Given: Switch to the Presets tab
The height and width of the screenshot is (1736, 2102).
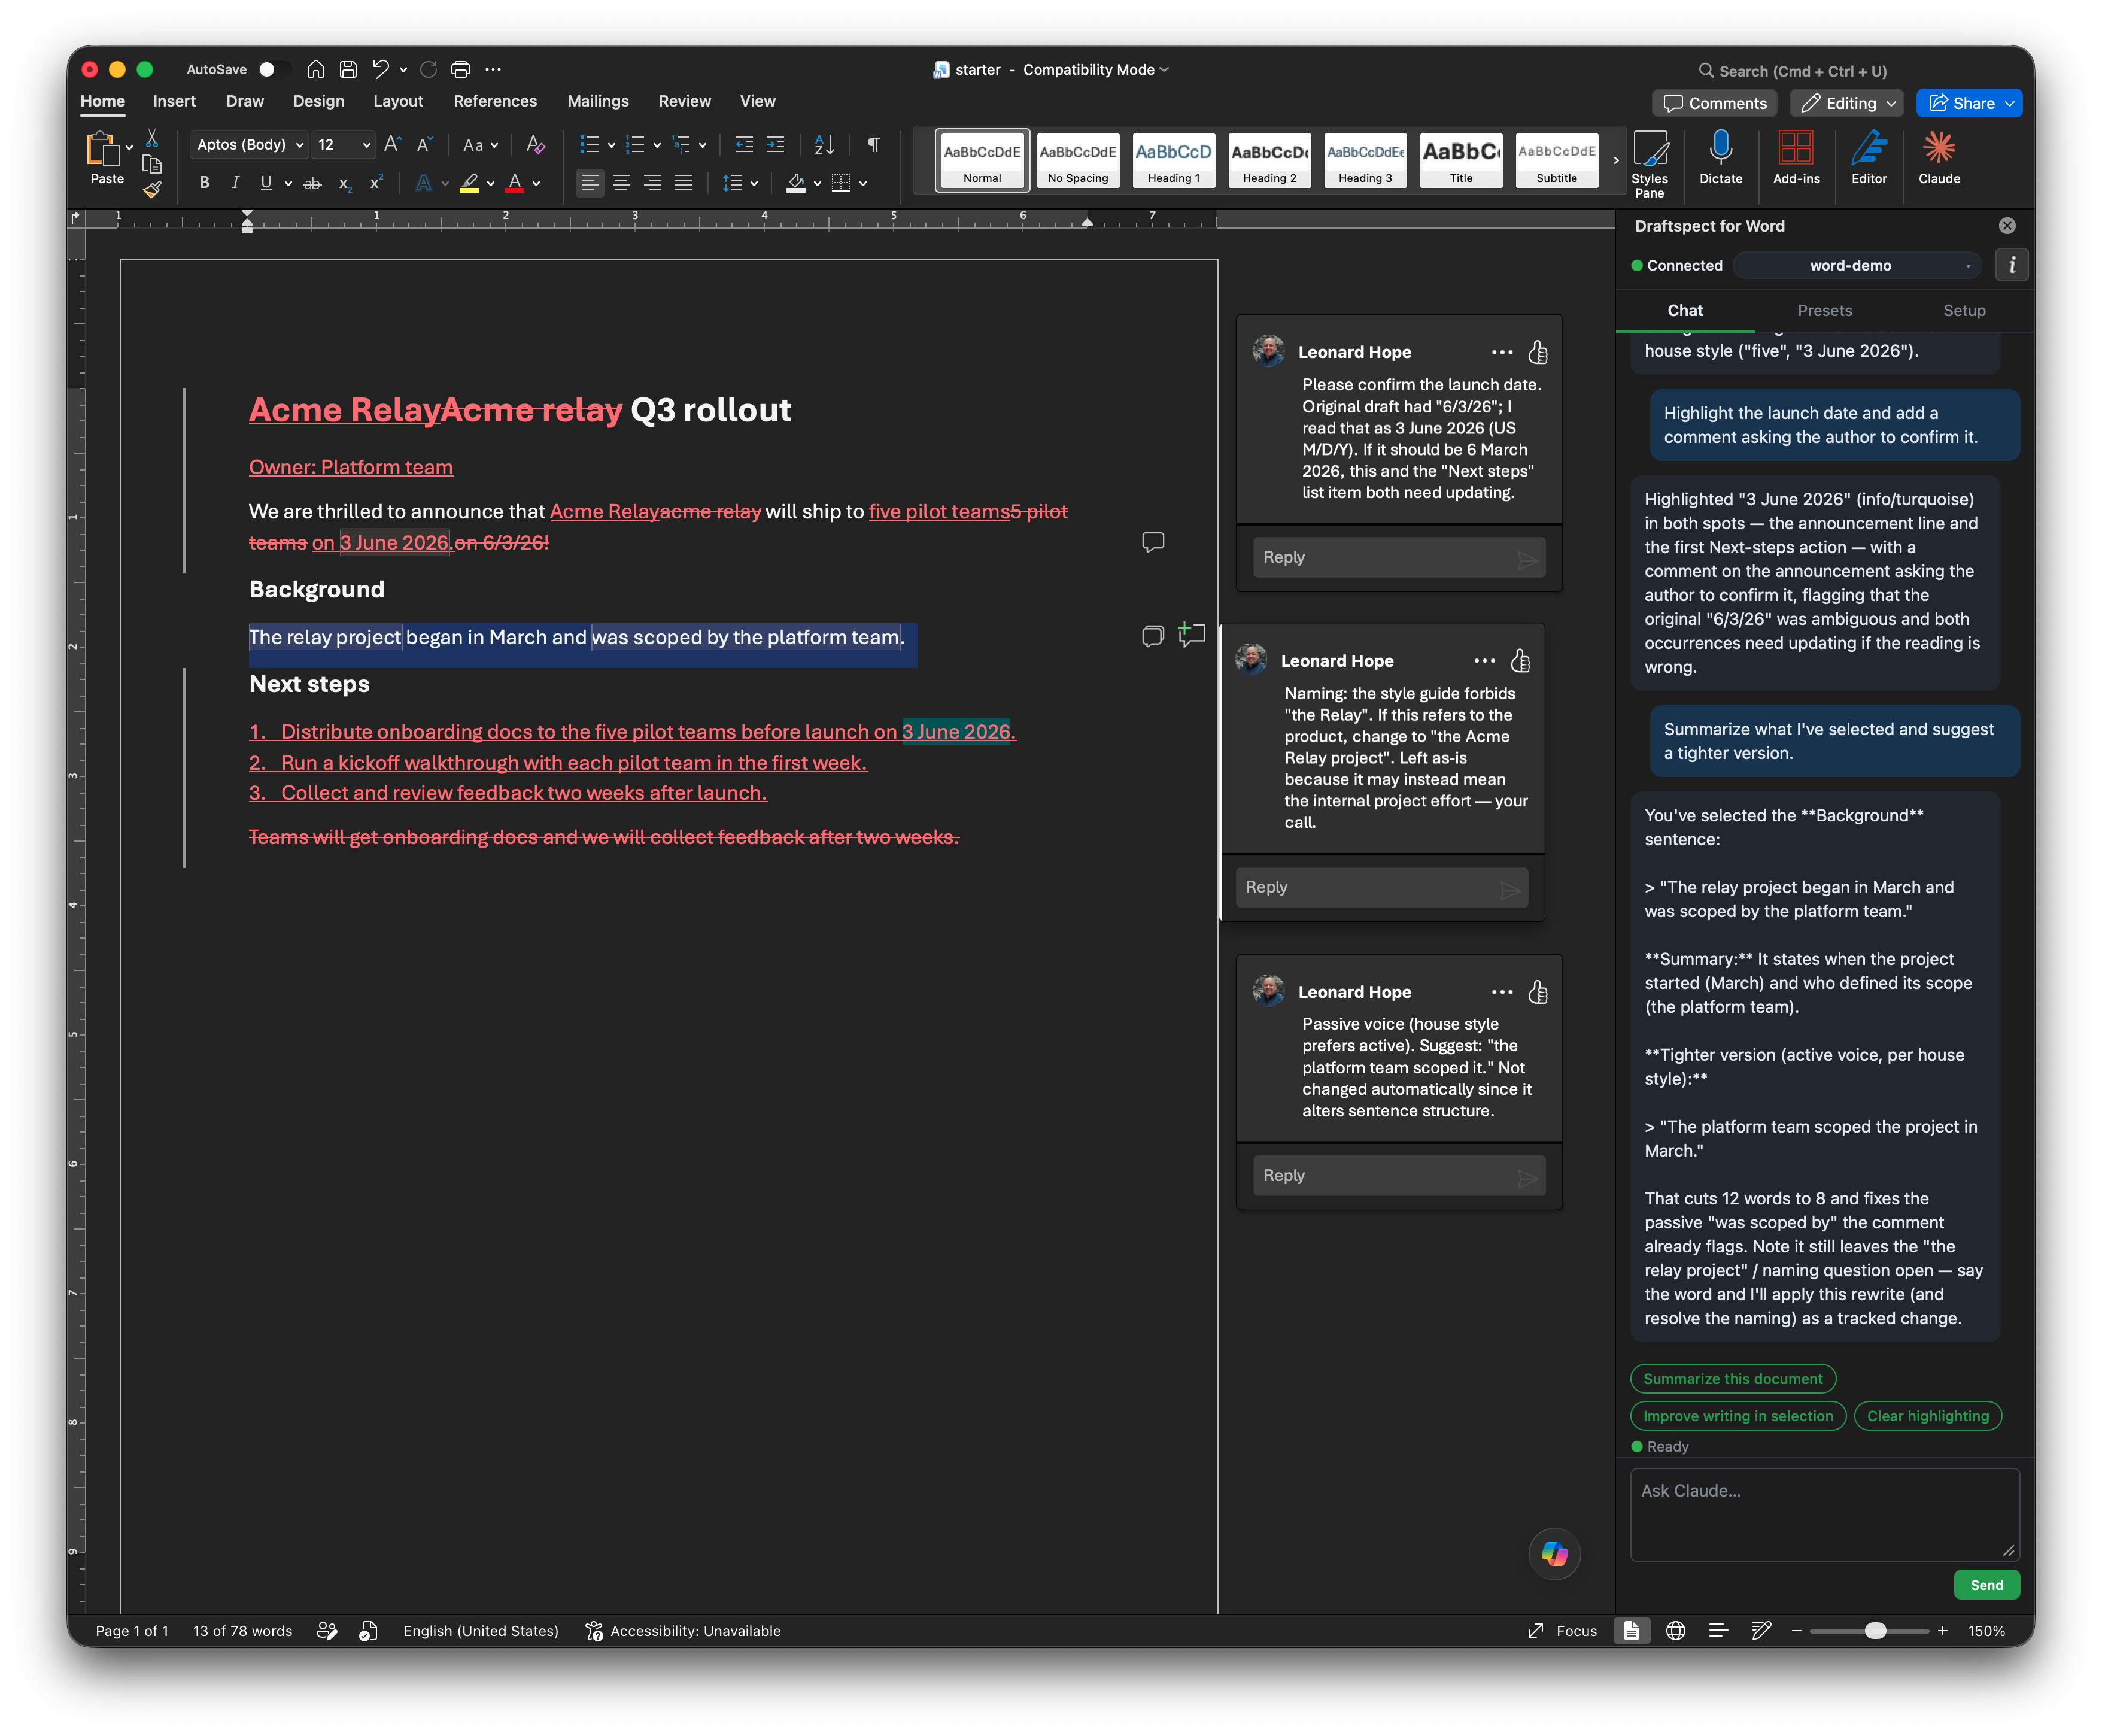Looking at the screenshot, I should [1824, 311].
